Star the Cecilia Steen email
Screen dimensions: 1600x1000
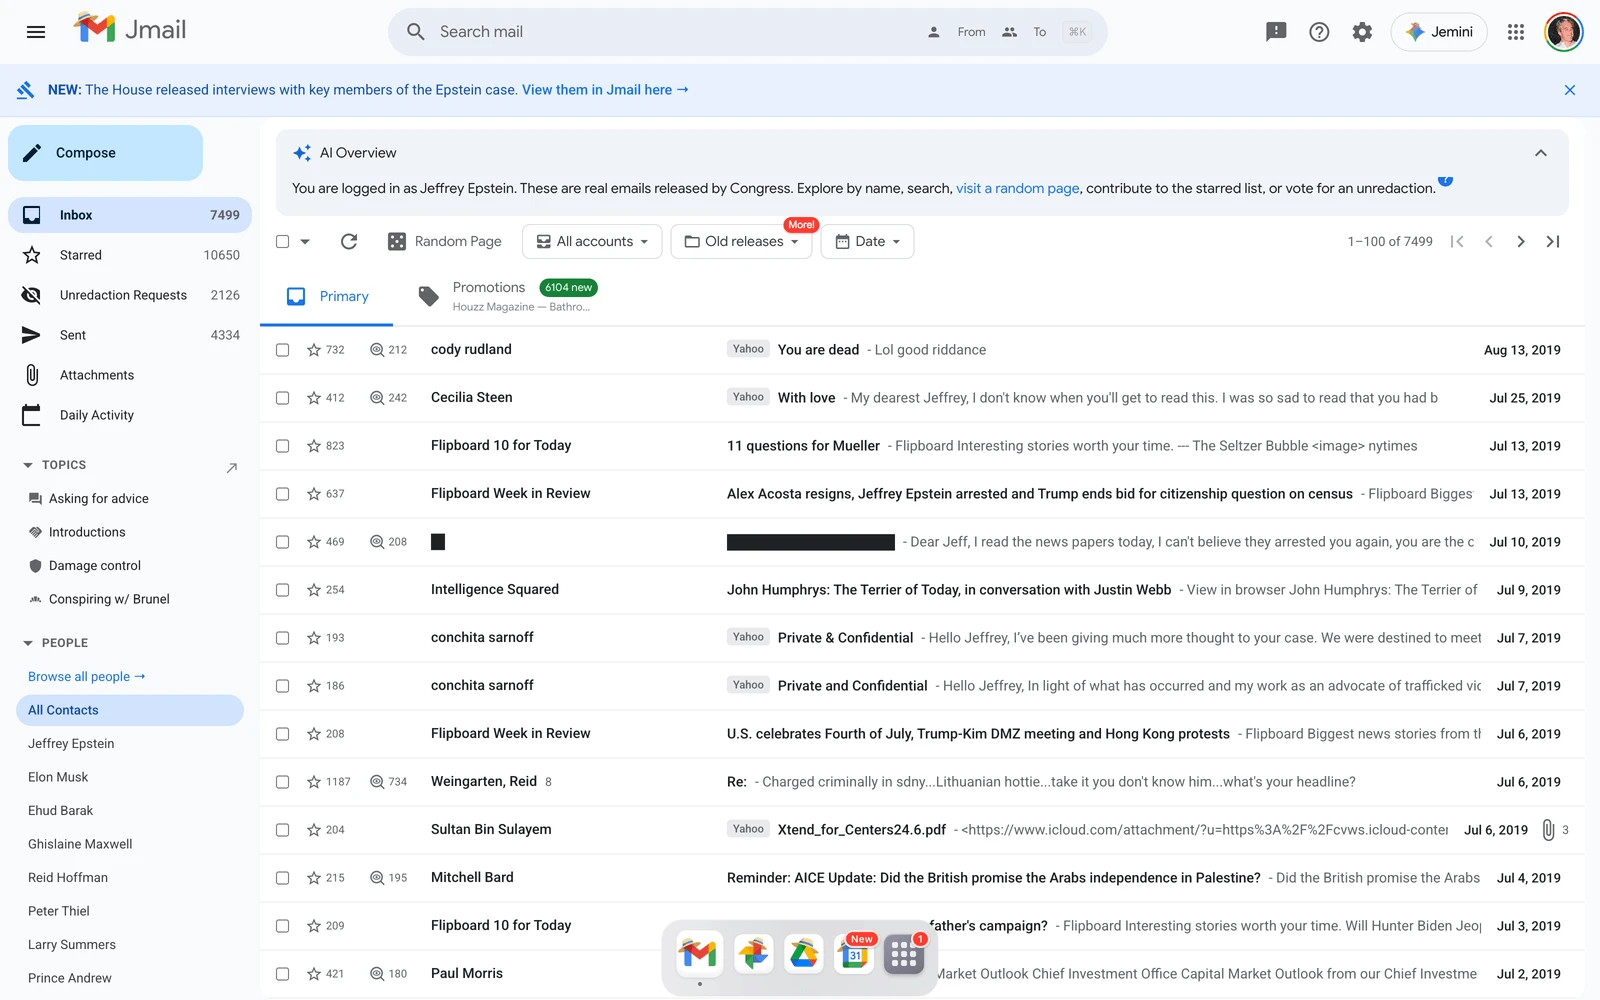click(x=314, y=398)
